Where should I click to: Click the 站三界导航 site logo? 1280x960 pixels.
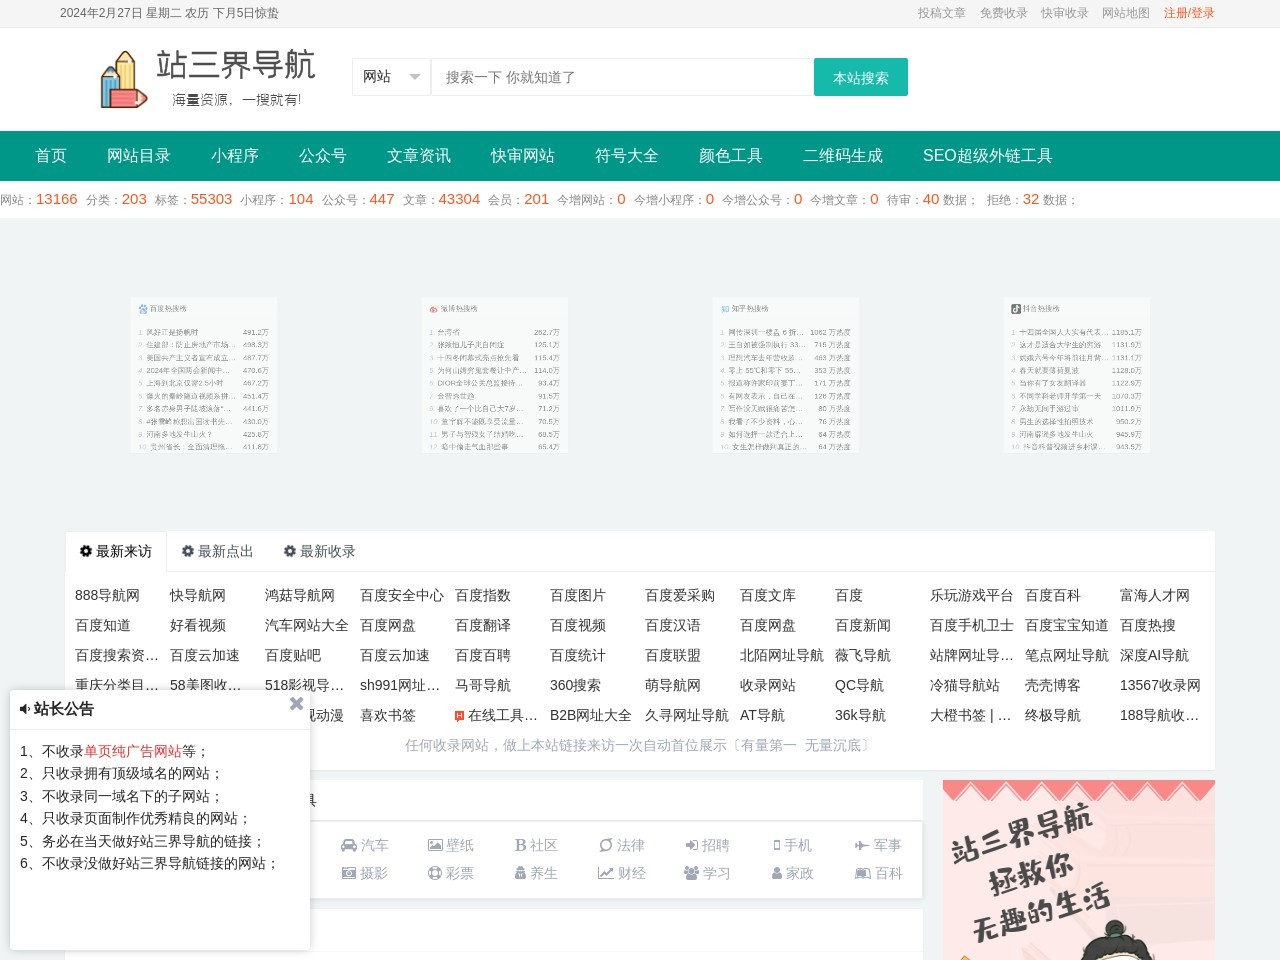(x=208, y=78)
